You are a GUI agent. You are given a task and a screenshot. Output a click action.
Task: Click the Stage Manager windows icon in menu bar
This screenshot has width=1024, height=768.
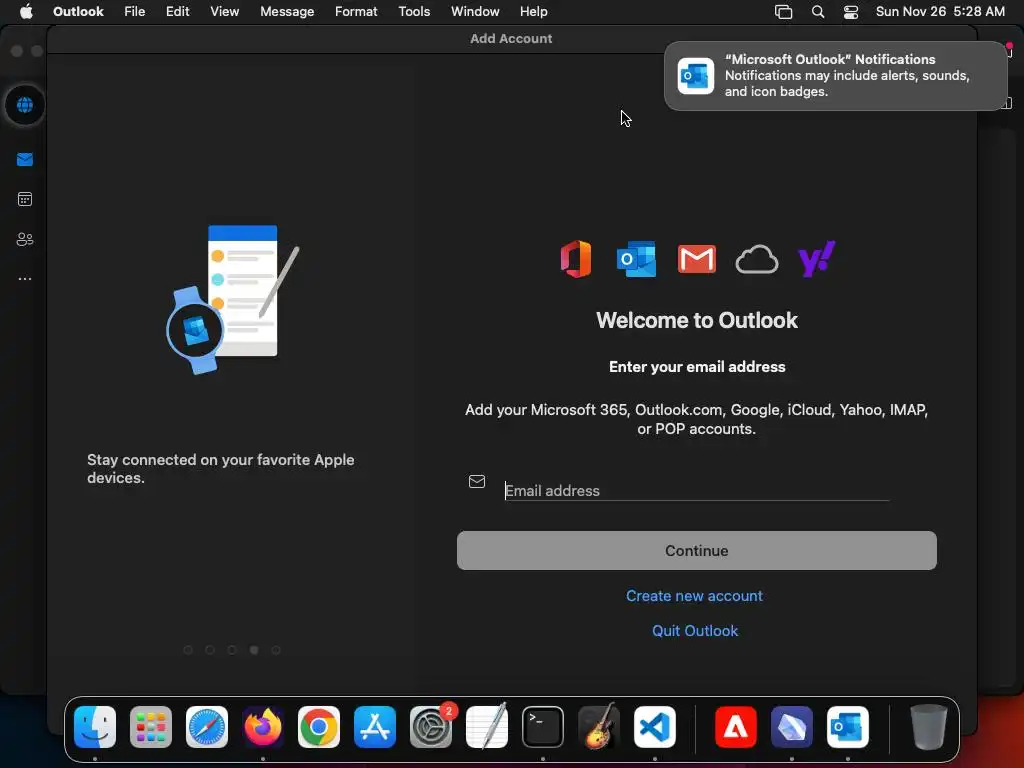pos(784,12)
